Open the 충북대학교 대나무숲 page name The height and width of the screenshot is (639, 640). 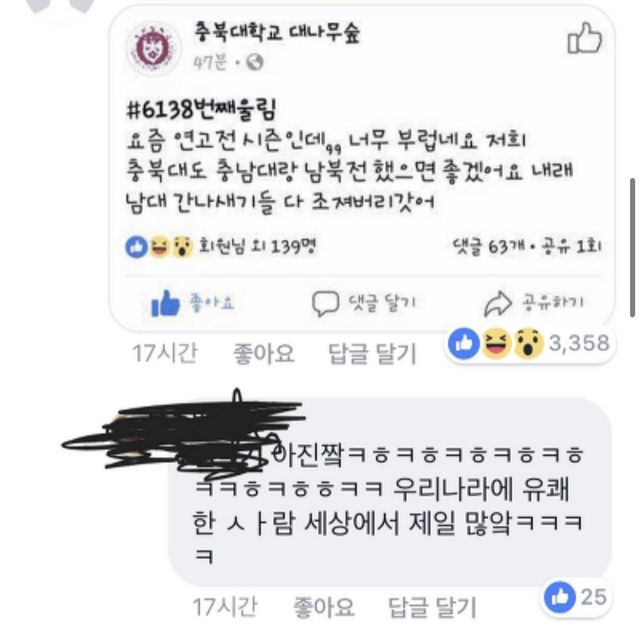(277, 33)
